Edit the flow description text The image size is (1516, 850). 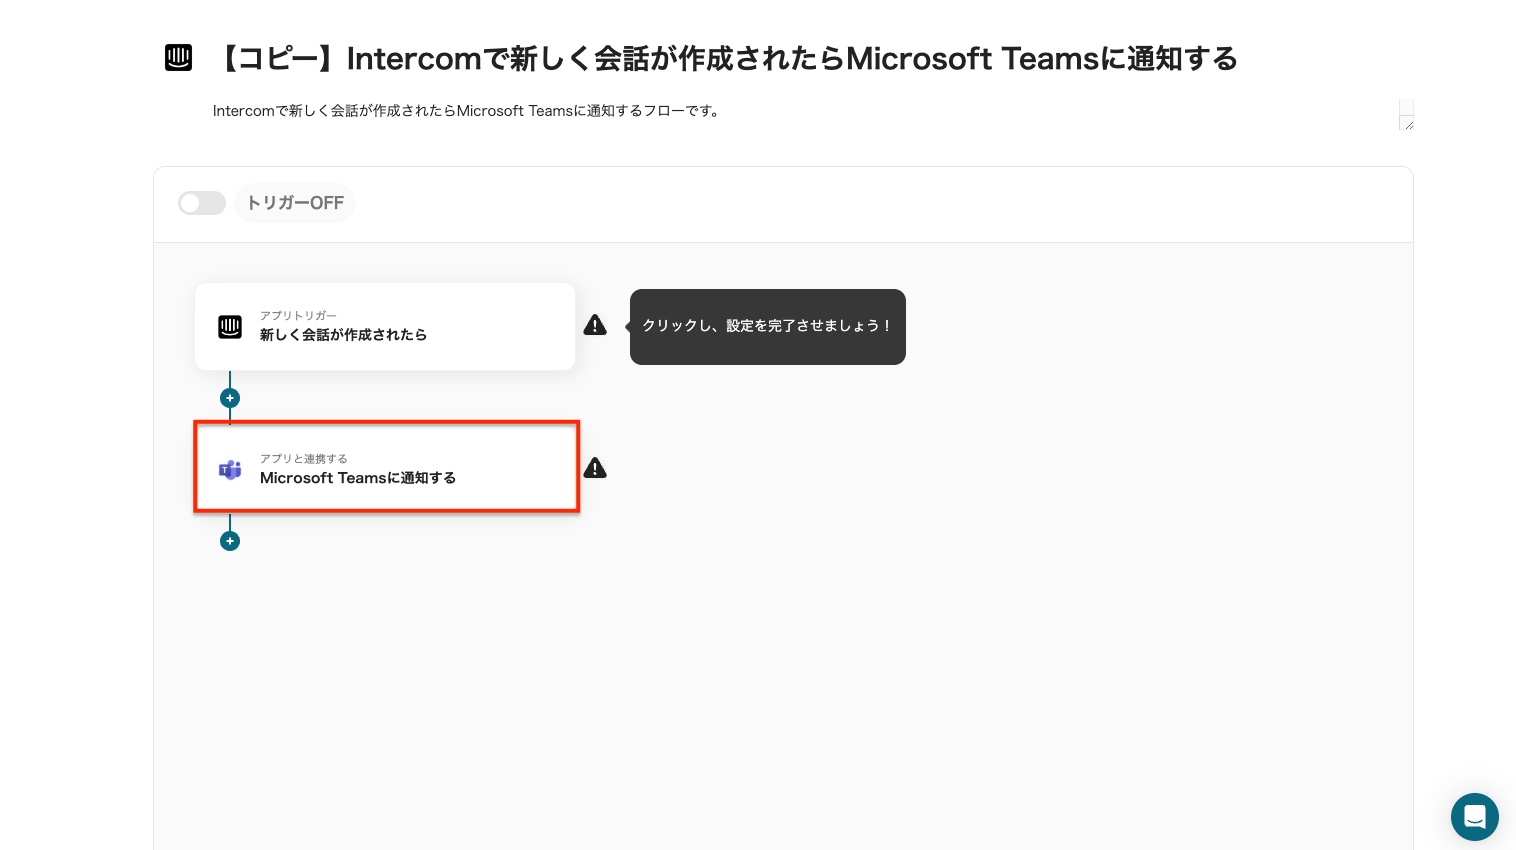pyautogui.click(x=467, y=111)
